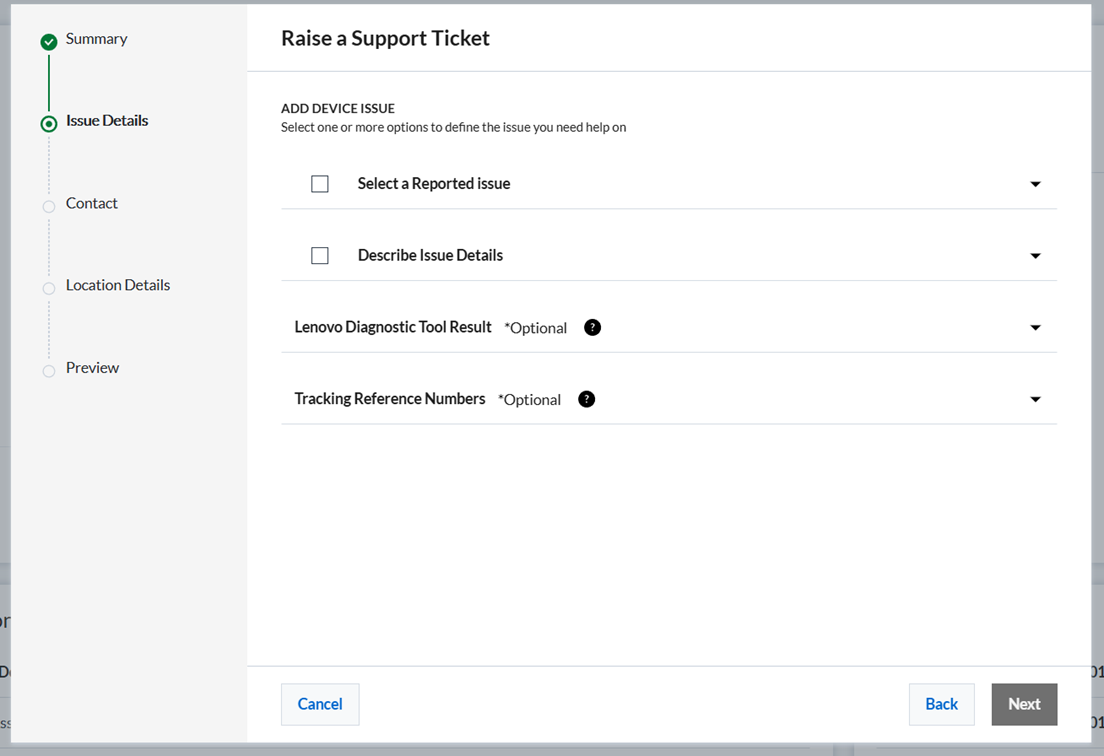Select the Contact step label

92,203
